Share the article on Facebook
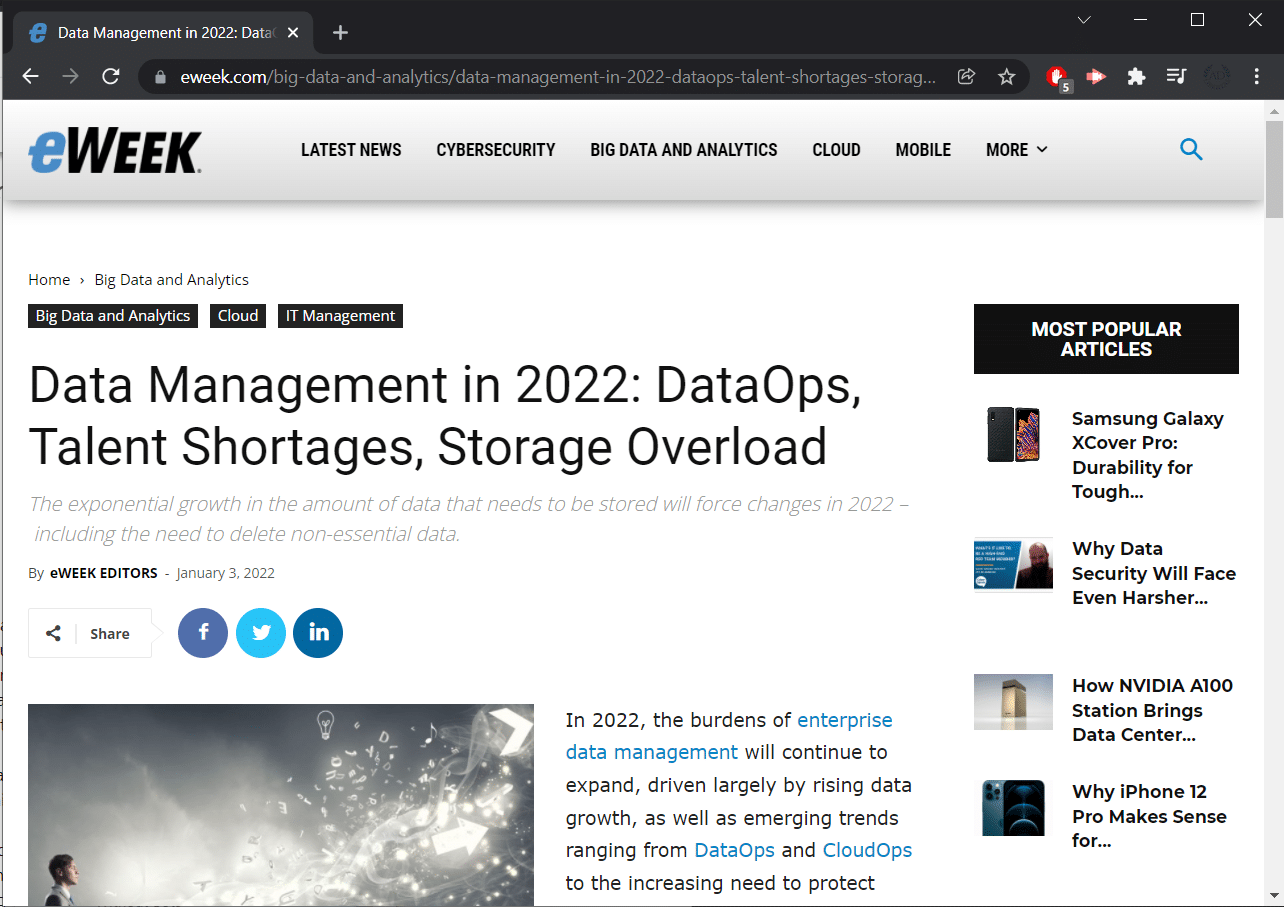Screen dimensions: 1284x907 [x=203, y=632]
